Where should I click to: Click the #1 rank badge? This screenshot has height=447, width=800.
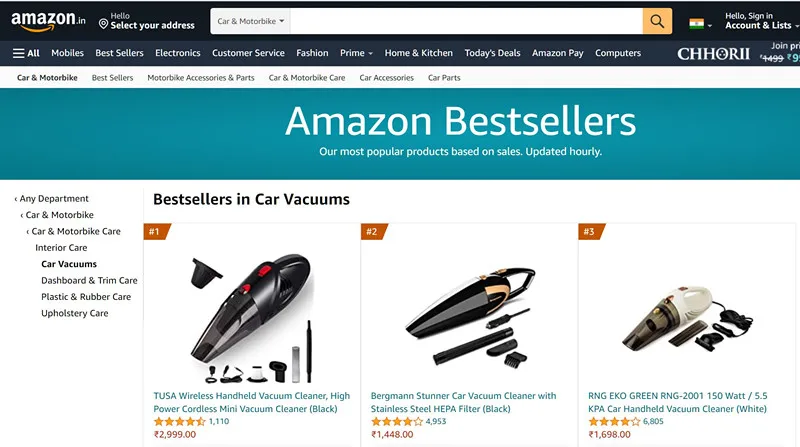[x=156, y=232]
